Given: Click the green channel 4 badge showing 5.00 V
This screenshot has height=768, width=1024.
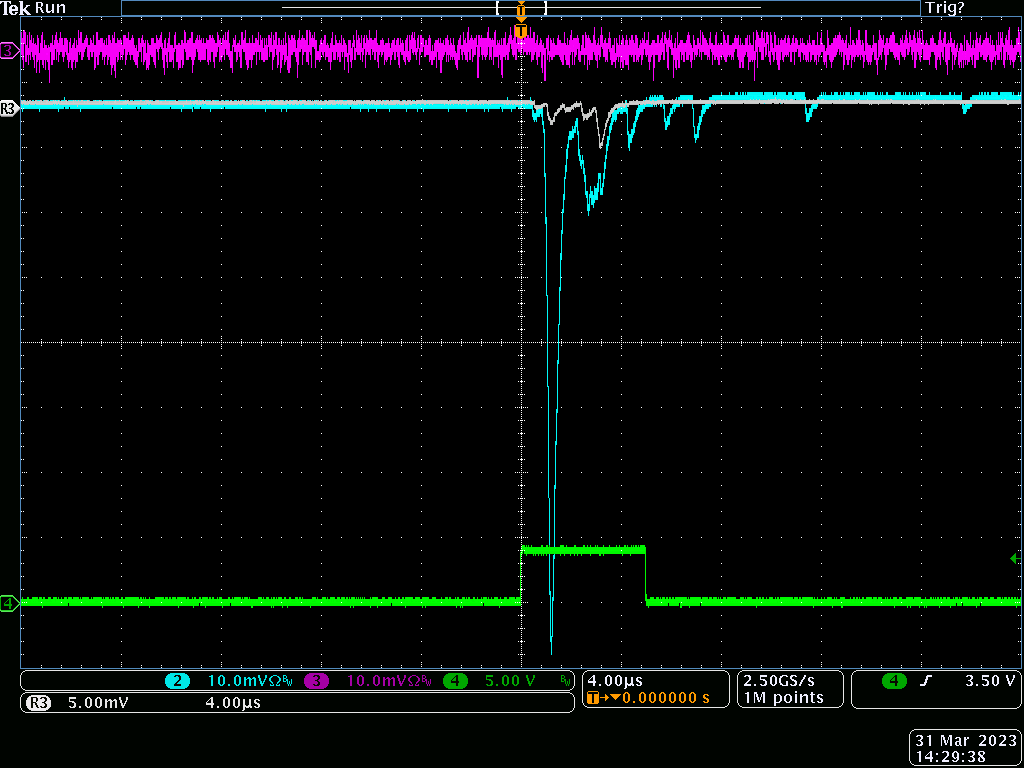Looking at the screenshot, I should click(x=455, y=681).
